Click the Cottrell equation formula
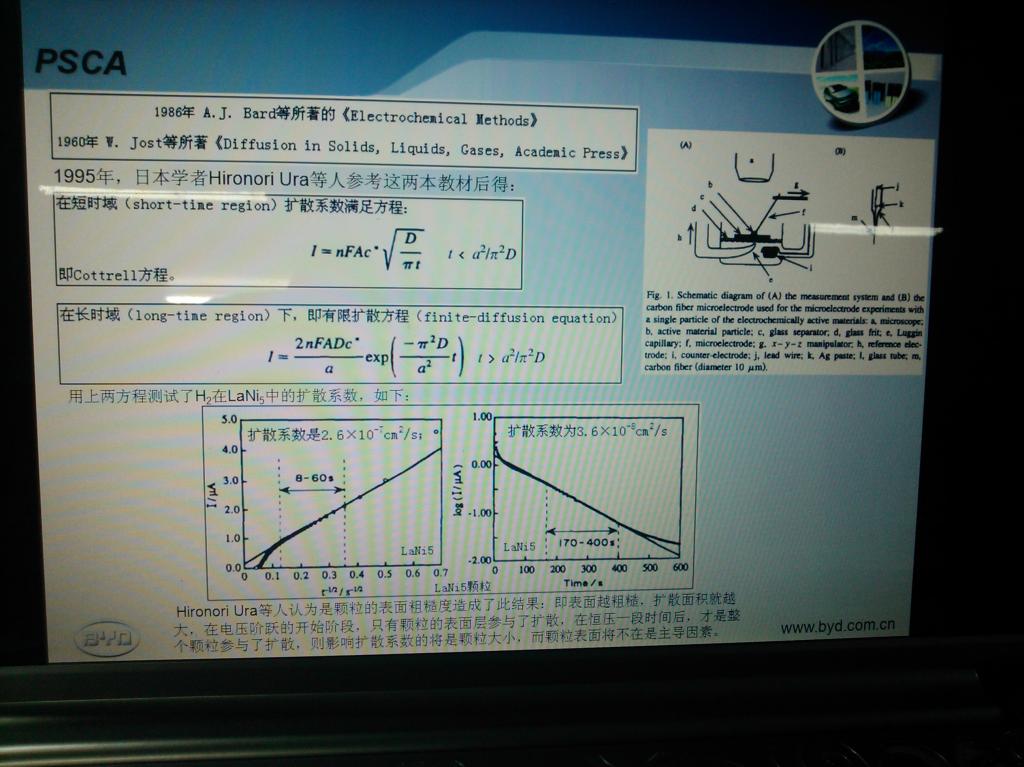 click(x=413, y=250)
